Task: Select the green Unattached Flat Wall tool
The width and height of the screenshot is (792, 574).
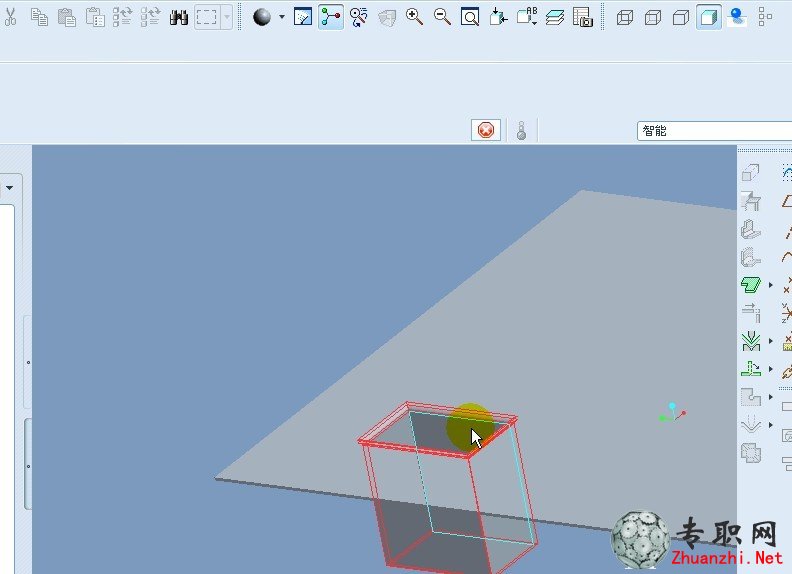Action: point(751,285)
